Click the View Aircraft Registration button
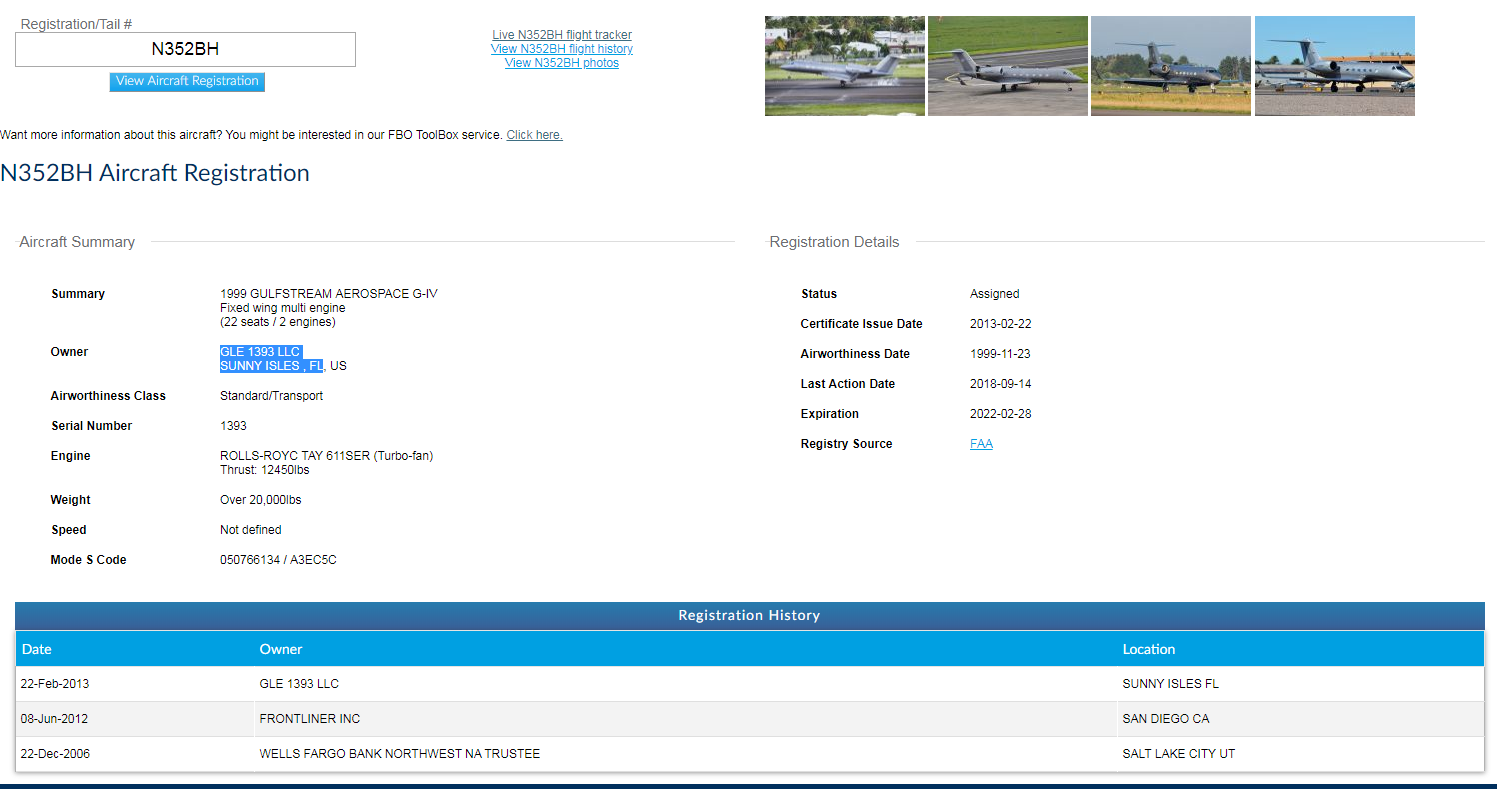The width and height of the screenshot is (1497, 789). tap(187, 82)
